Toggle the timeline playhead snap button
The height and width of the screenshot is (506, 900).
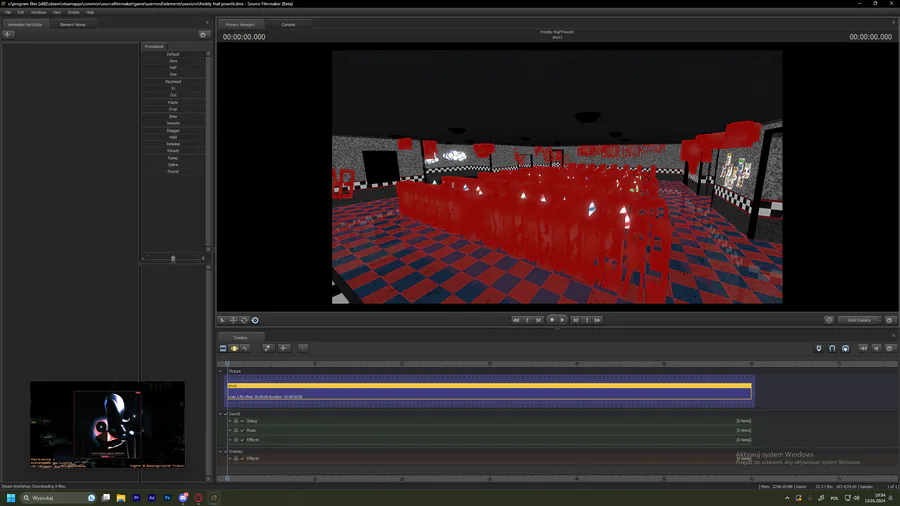coord(819,348)
